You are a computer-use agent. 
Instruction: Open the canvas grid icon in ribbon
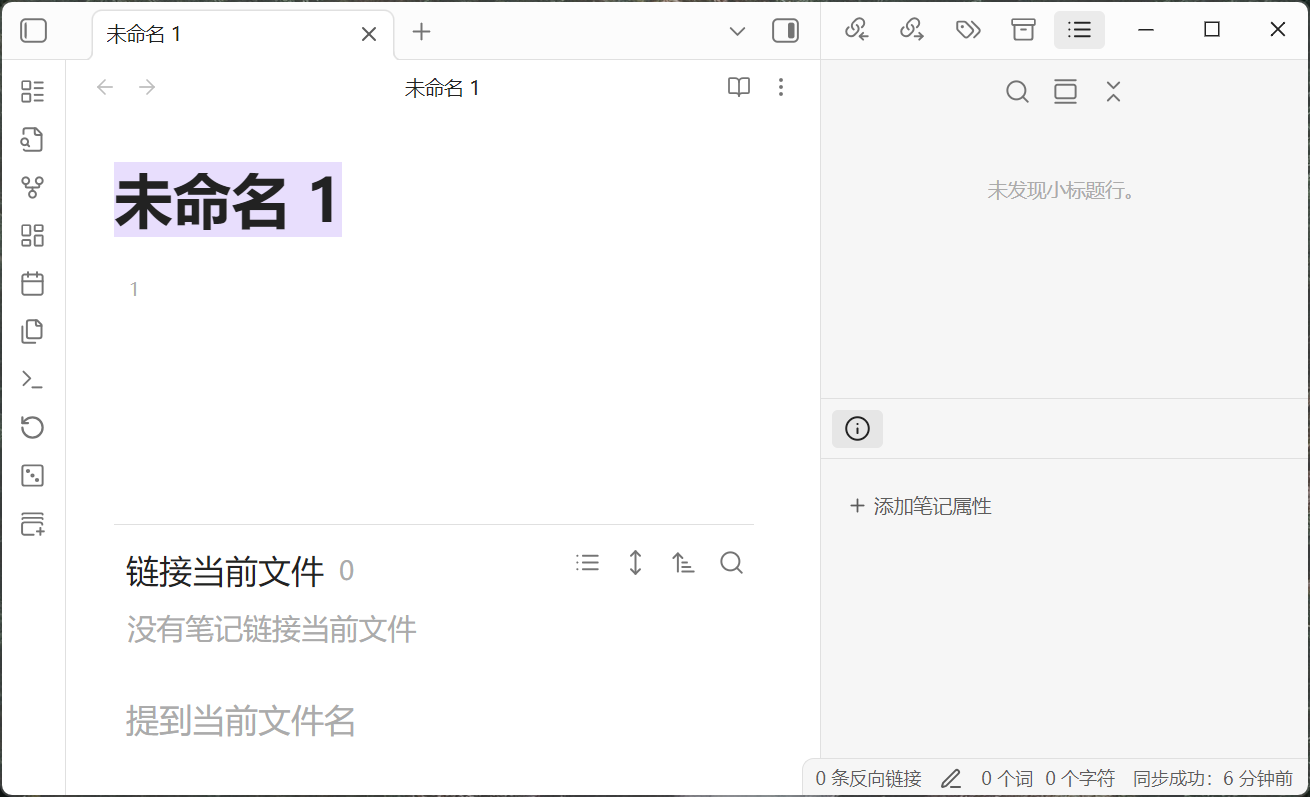[33, 236]
